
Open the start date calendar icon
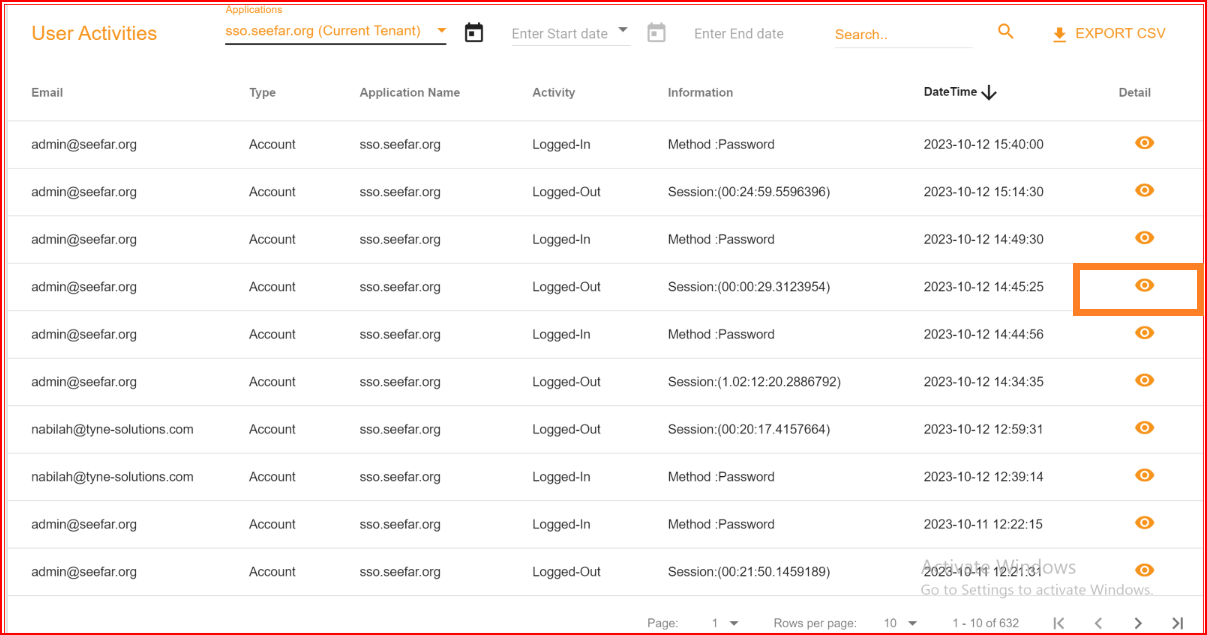(x=474, y=33)
